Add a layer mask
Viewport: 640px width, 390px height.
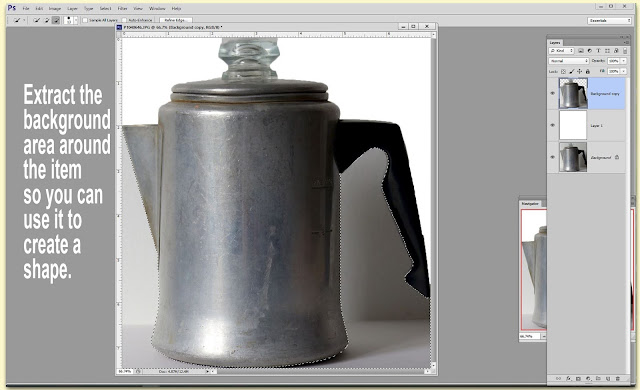(578, 379)
